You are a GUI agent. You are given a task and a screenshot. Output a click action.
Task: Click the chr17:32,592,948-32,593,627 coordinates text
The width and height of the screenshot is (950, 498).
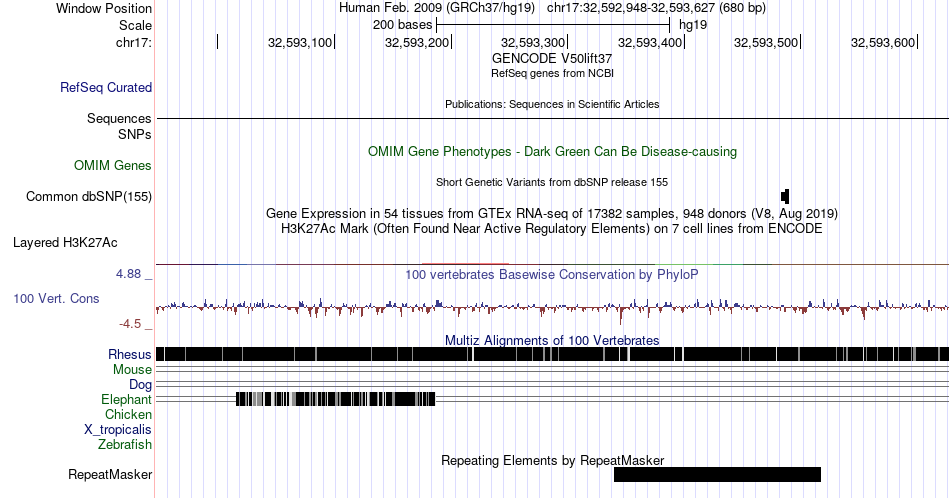[x=656, y=8]
